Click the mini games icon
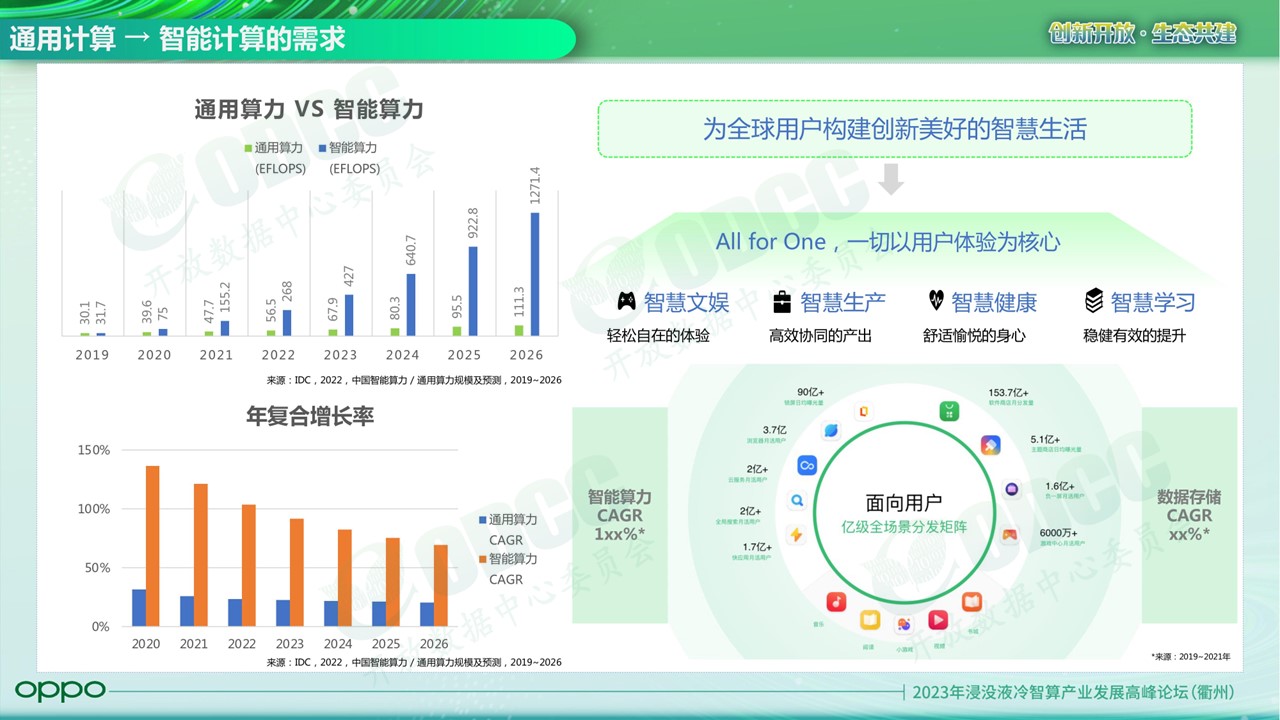Viewport: 1280px width, 720px height. 904,624
